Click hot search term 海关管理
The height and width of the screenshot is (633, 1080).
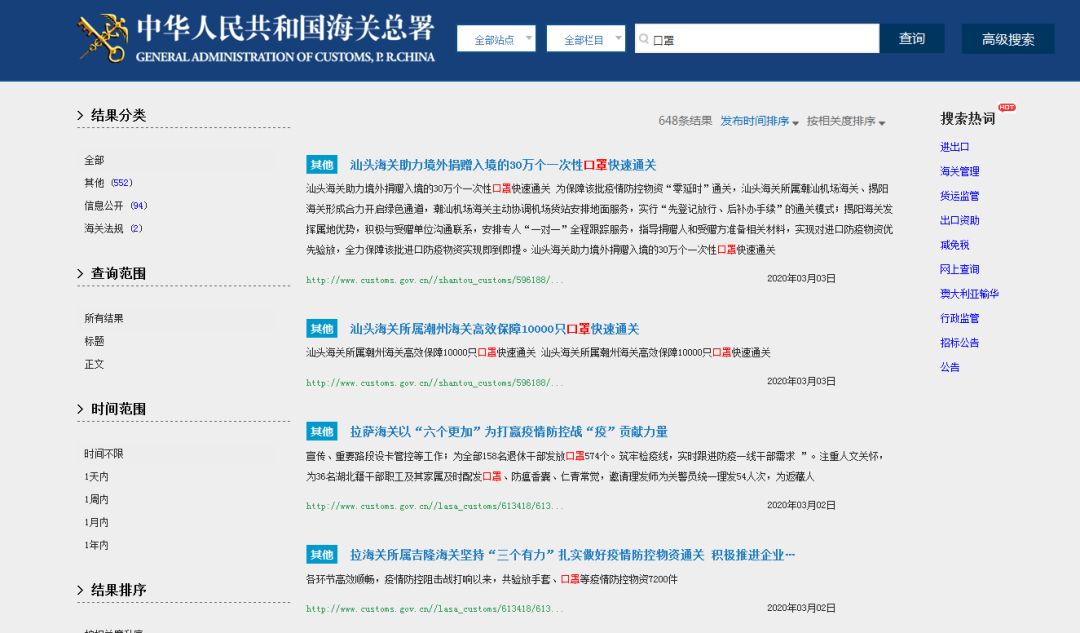coord(959,172)
